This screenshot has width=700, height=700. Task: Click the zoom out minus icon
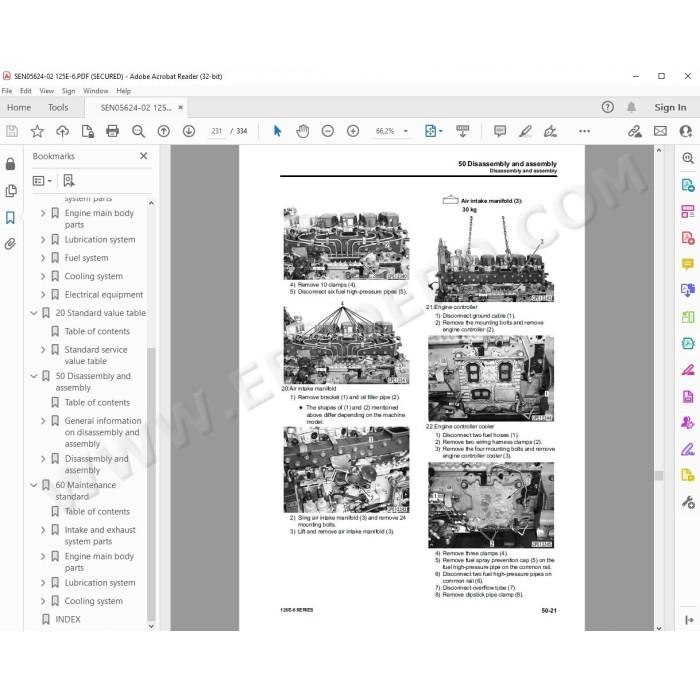point(328,131)
